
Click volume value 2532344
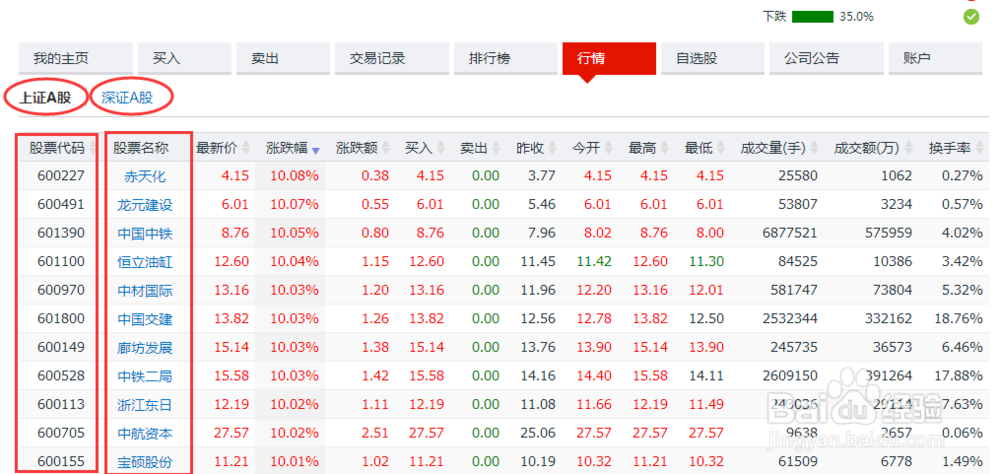point(790,318)
